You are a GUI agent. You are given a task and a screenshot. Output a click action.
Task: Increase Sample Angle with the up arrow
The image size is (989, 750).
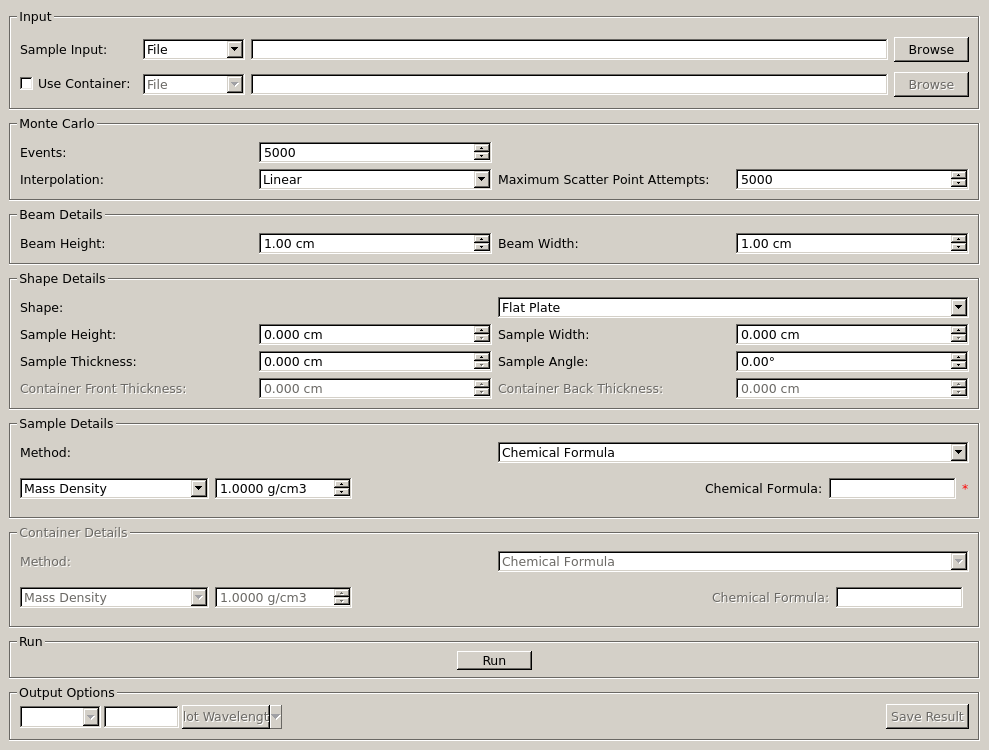click(959, 357)
